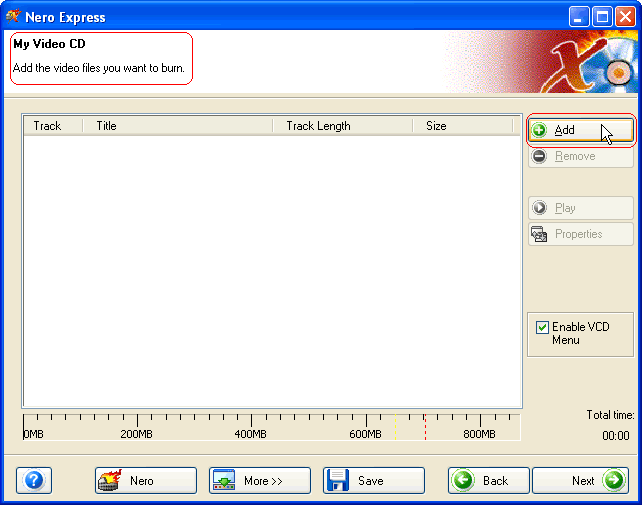Click the Play icon on the right panel
Viewport: 642px width, 505px height.
point(540,208)
